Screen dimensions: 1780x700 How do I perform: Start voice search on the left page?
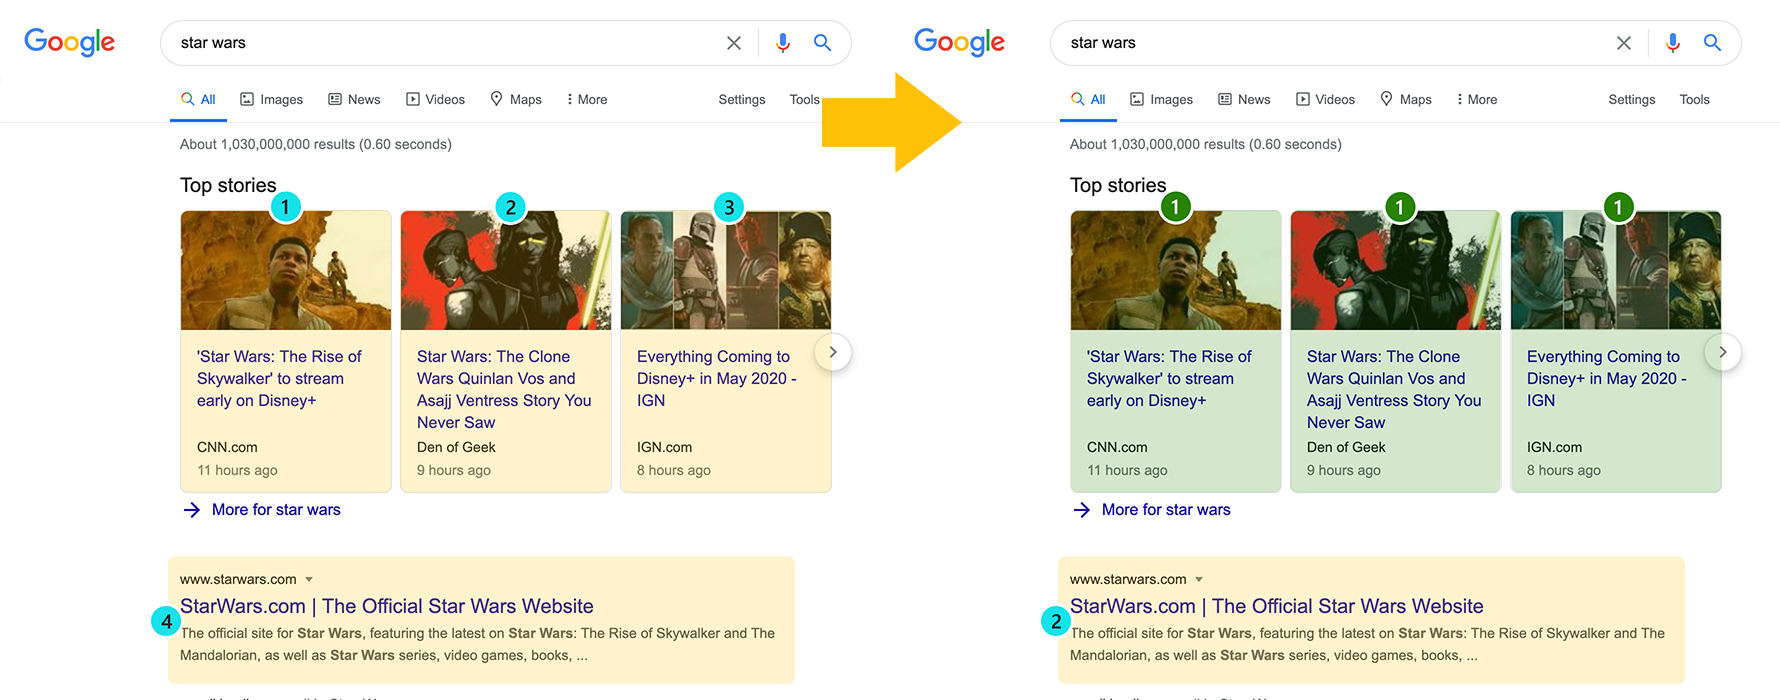783,43
